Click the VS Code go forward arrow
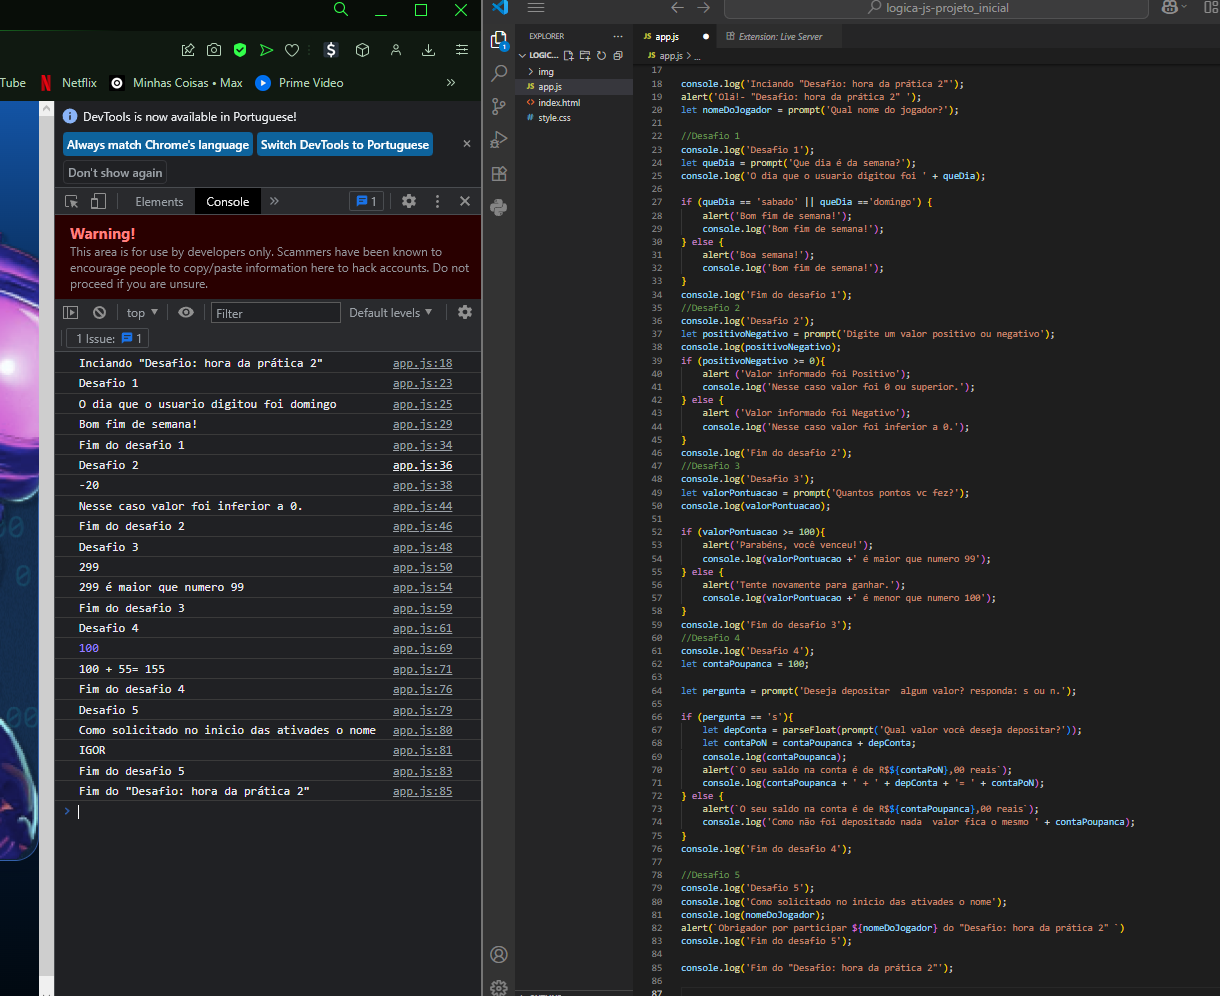 pyautogui.click(x=704, y=7)
